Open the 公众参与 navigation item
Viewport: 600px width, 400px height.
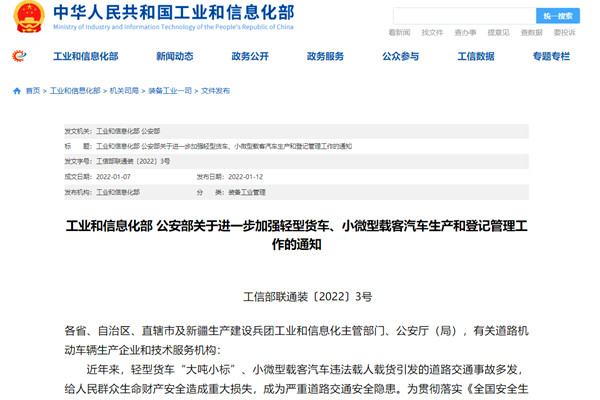pos(401,56)
